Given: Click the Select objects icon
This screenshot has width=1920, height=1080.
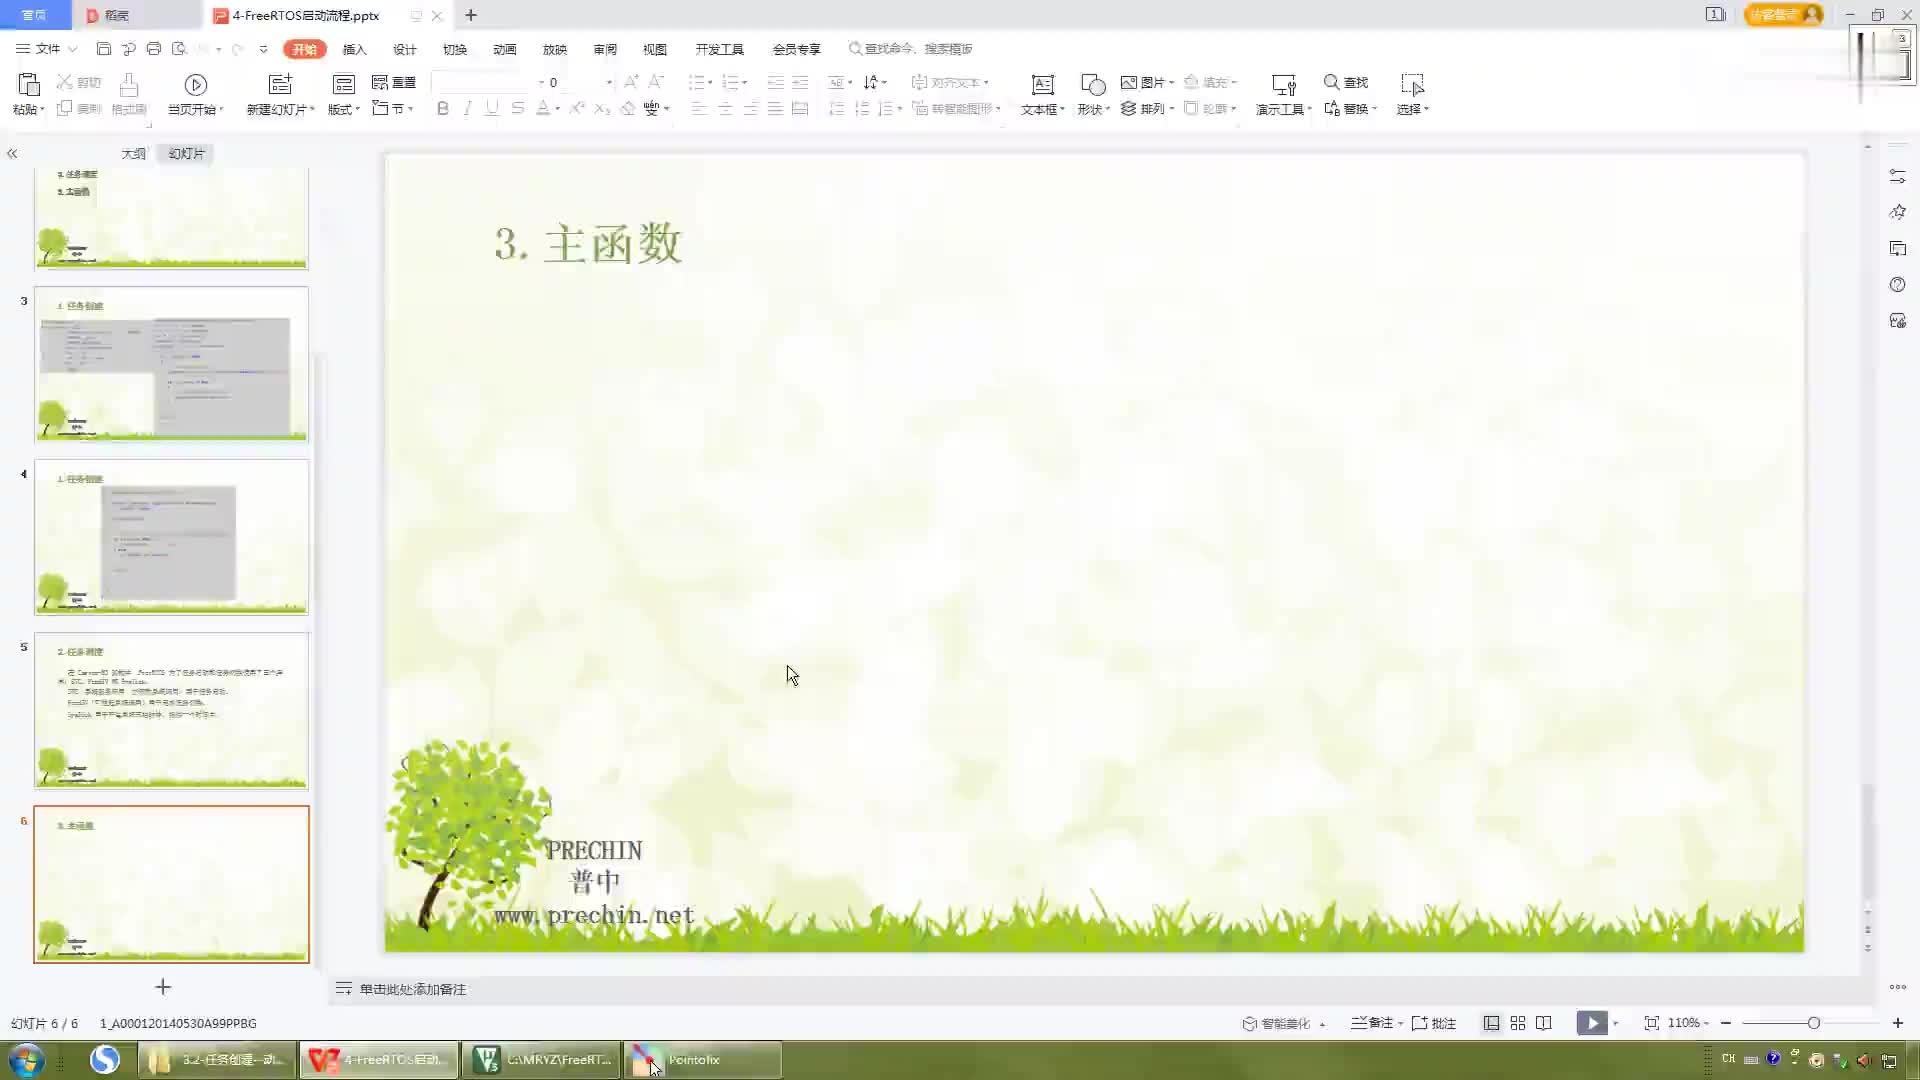Looking at the screenshot, I should [1412, 84].
